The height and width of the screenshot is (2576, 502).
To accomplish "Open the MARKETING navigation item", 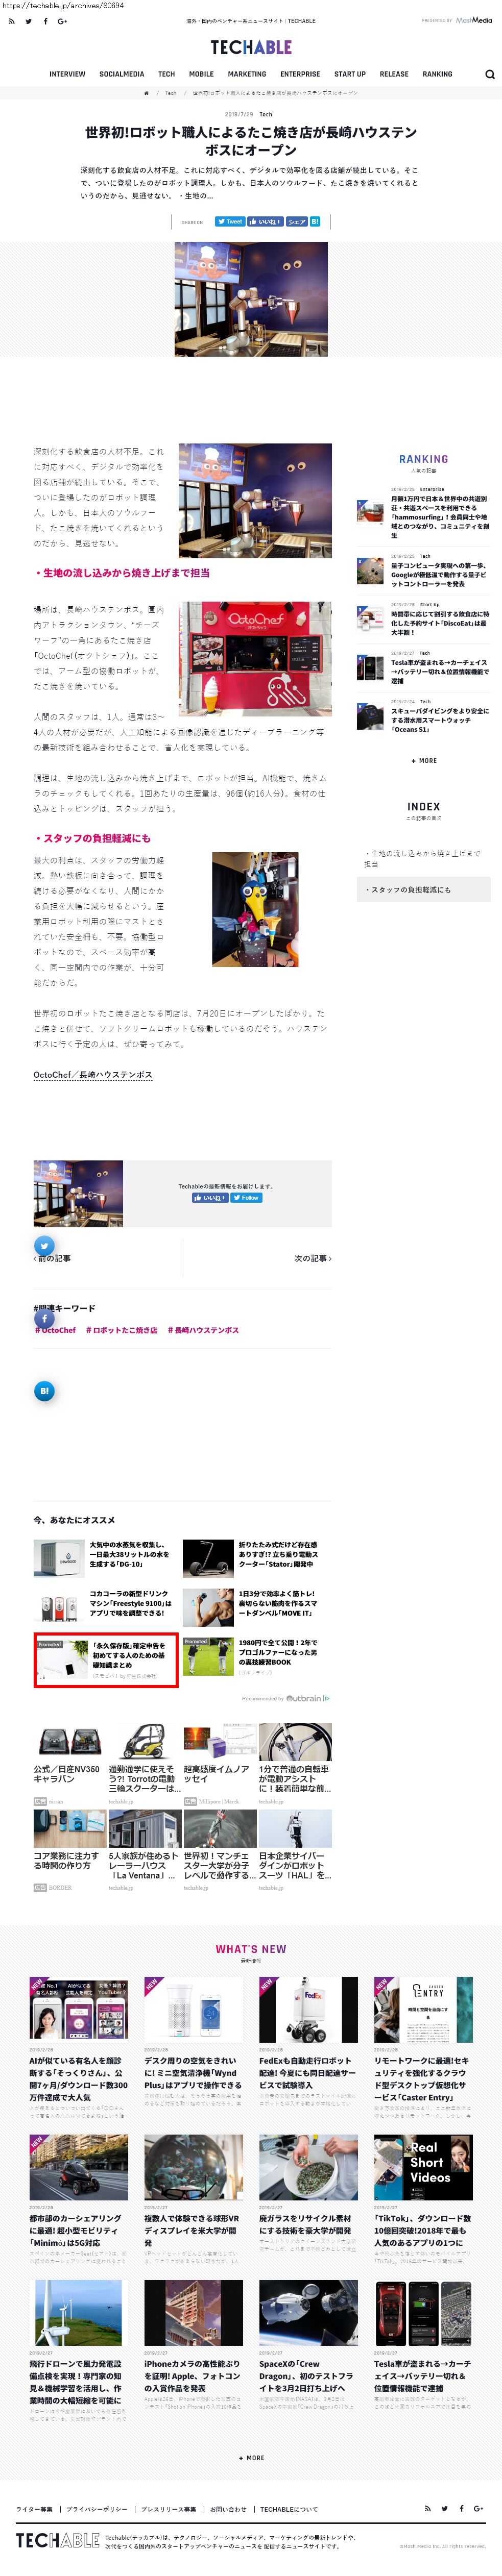I will coord(247,74).
